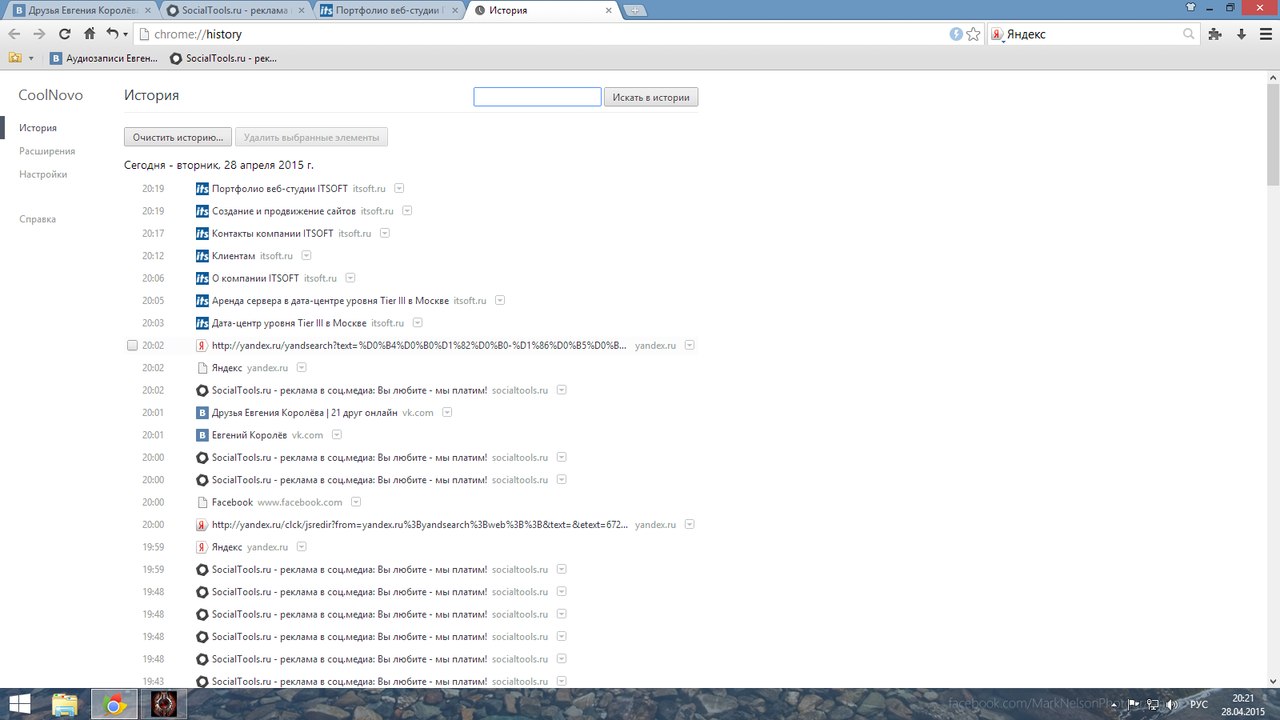Open Справка in the left sidebar
The width and height of the screenshot is (1280, 720).
tap(37, 219)
